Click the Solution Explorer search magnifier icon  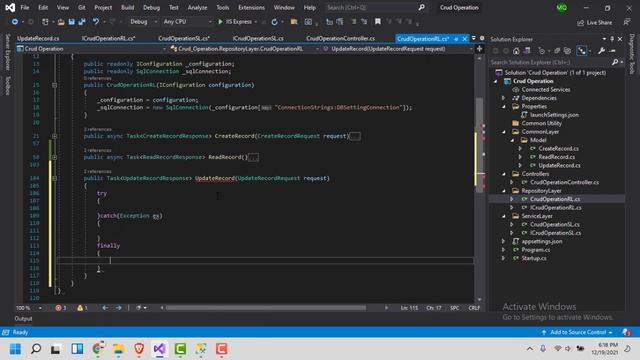(615, 62)
